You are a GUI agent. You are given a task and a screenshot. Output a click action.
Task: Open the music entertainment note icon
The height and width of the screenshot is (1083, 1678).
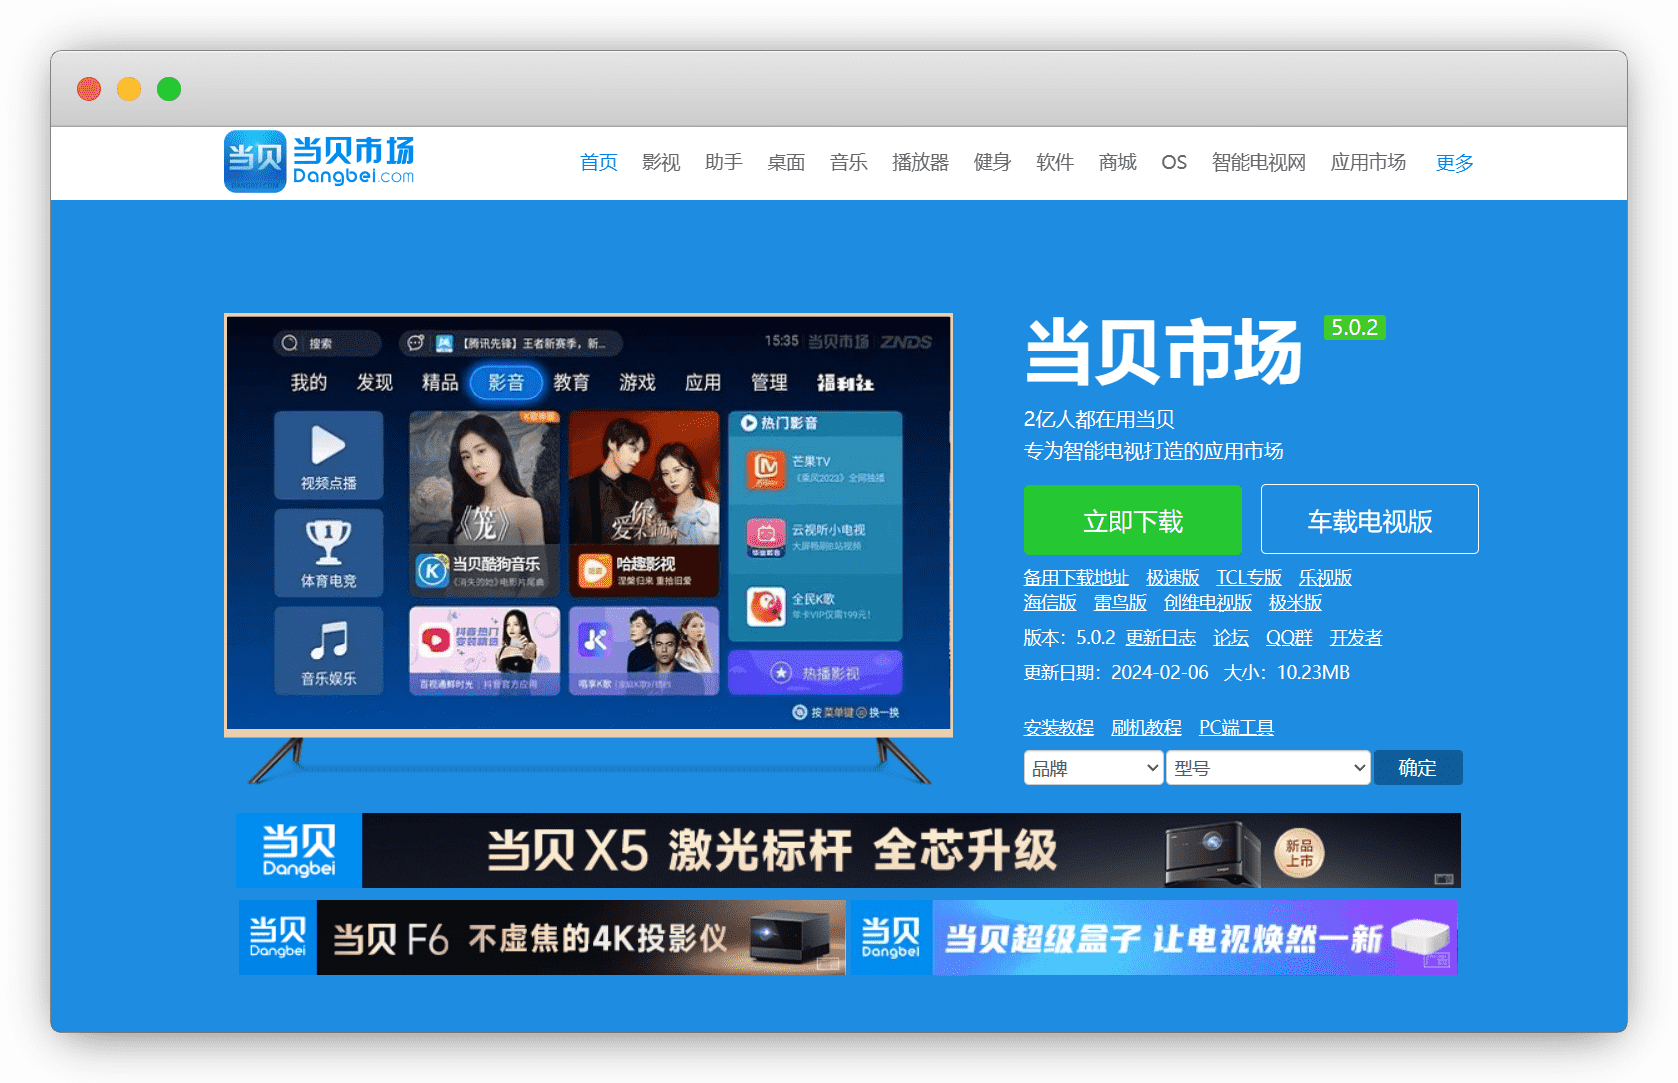(328, 641)
